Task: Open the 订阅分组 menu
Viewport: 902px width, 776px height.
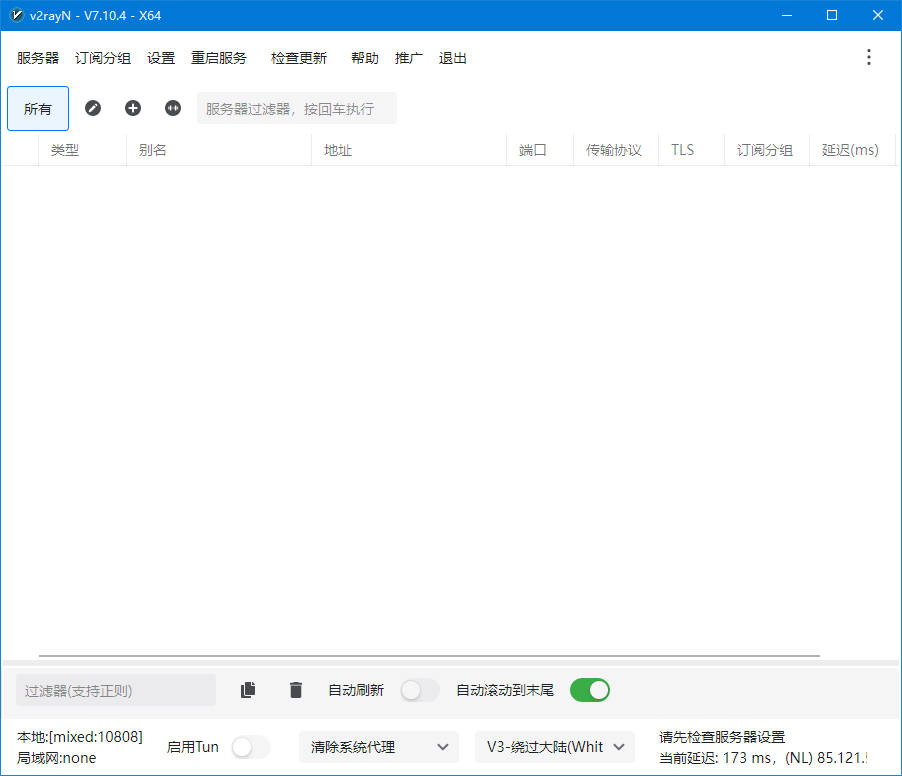Action: 103,58
